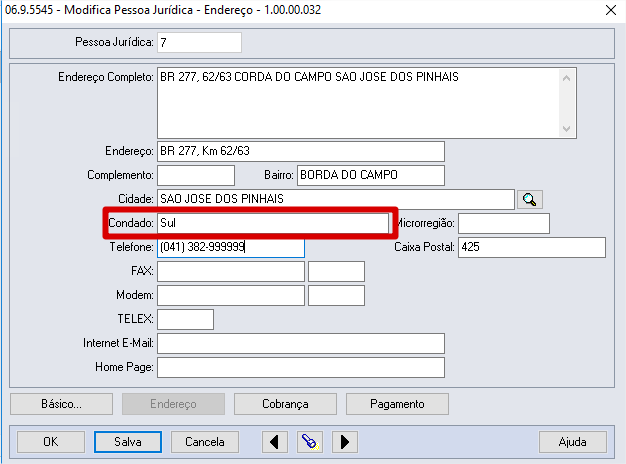This screenshot has width=626, height=464.
Task: Switch to the Pagamento section
Action: [397, 404]
